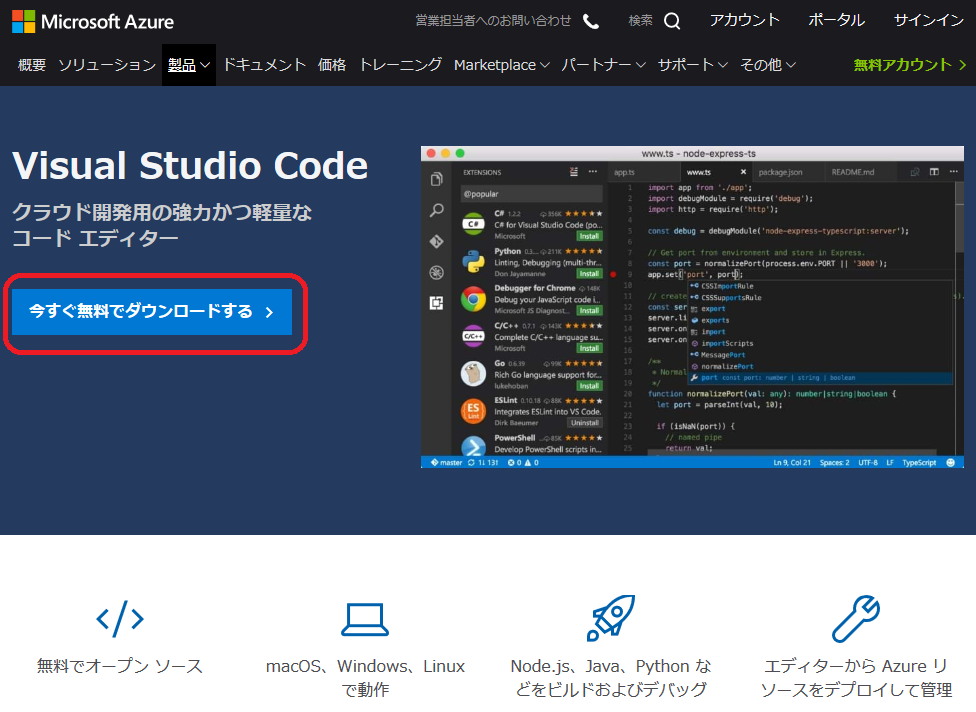Screen dimensions: 976x712
Task: Open the ポータル link
Action: coord(836,21)
